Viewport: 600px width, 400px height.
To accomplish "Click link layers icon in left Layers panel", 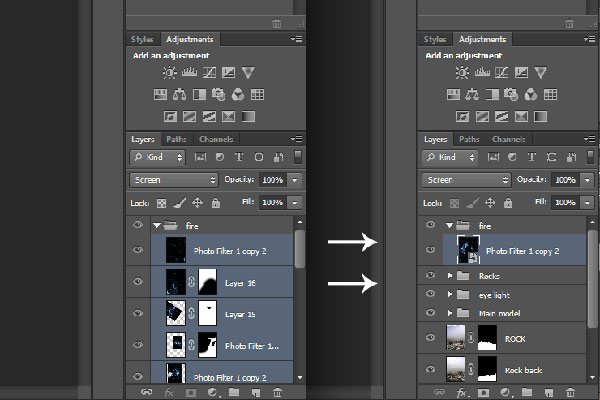I will point(146,392).
